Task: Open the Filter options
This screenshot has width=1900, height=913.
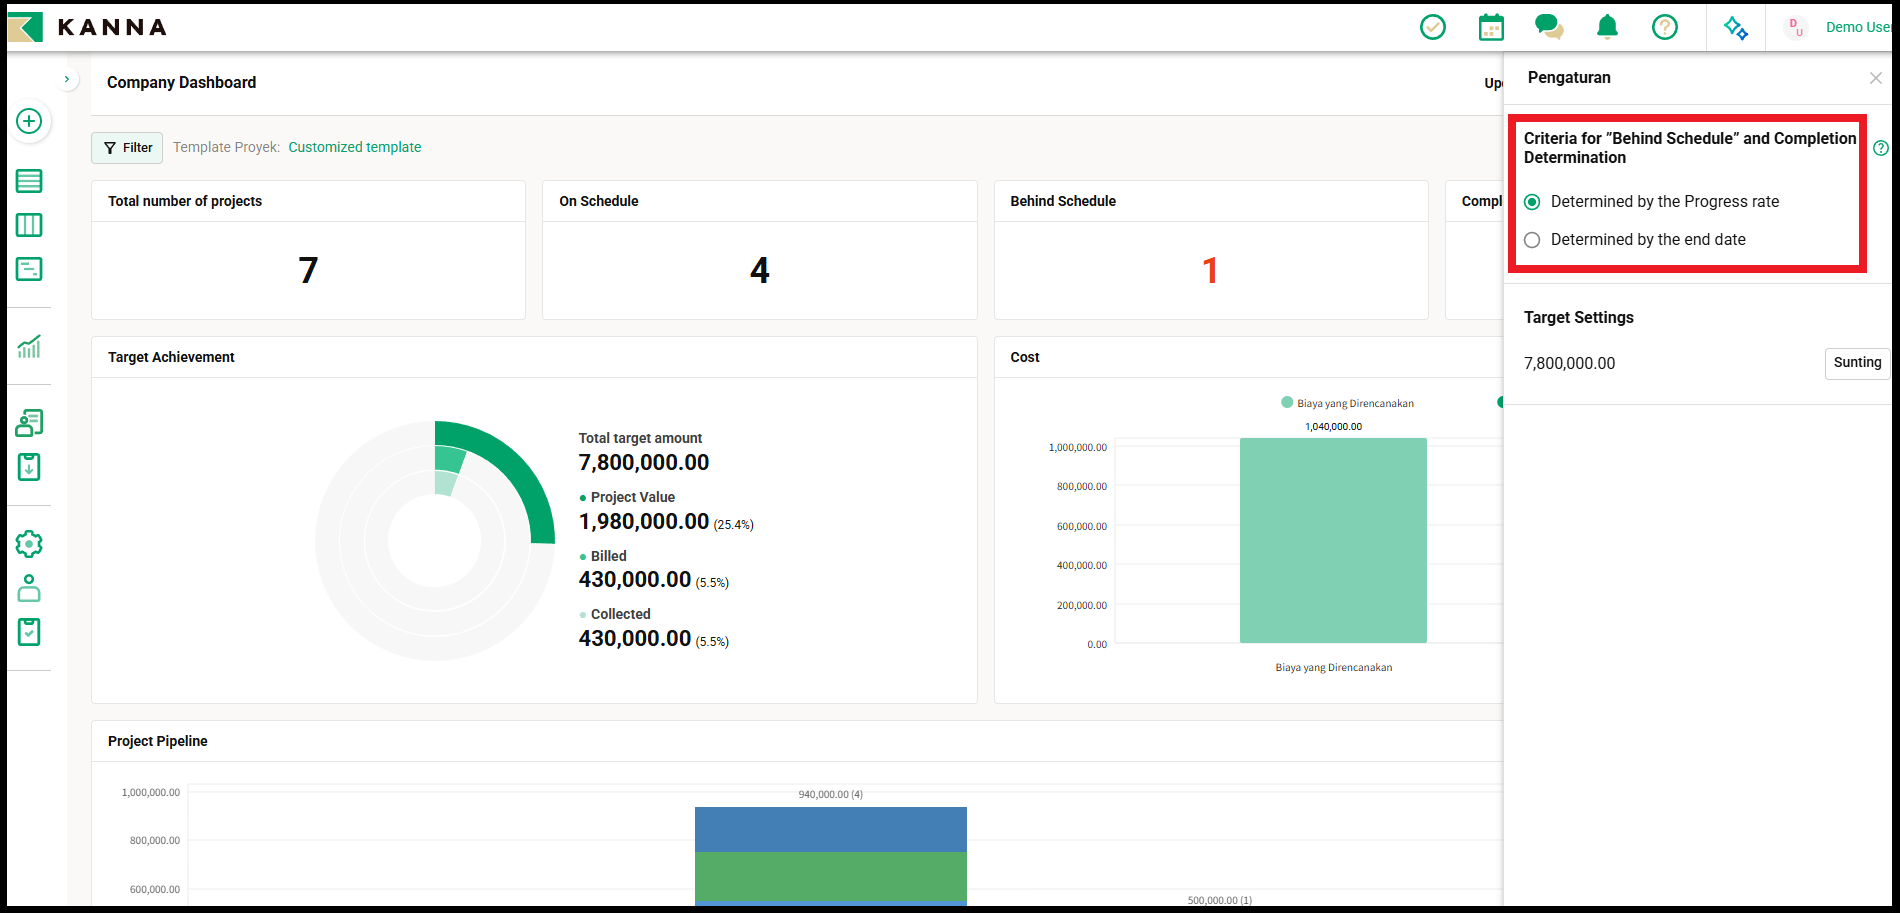Action: click(x=127, y=148)
